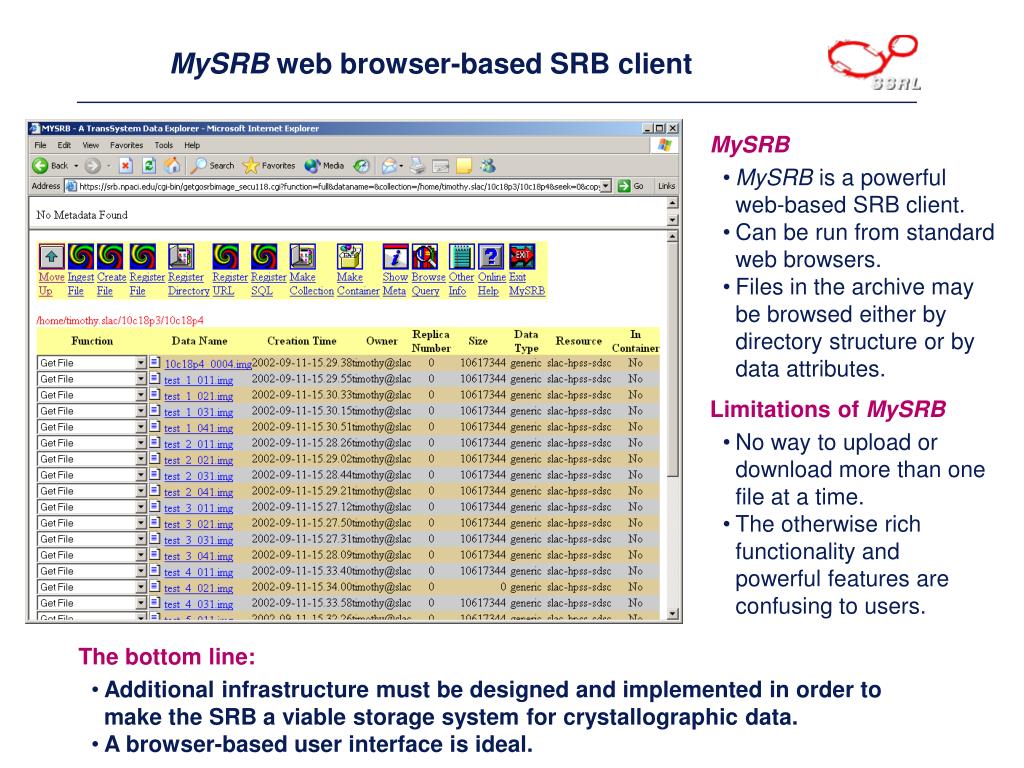Open the File menu

40,145
